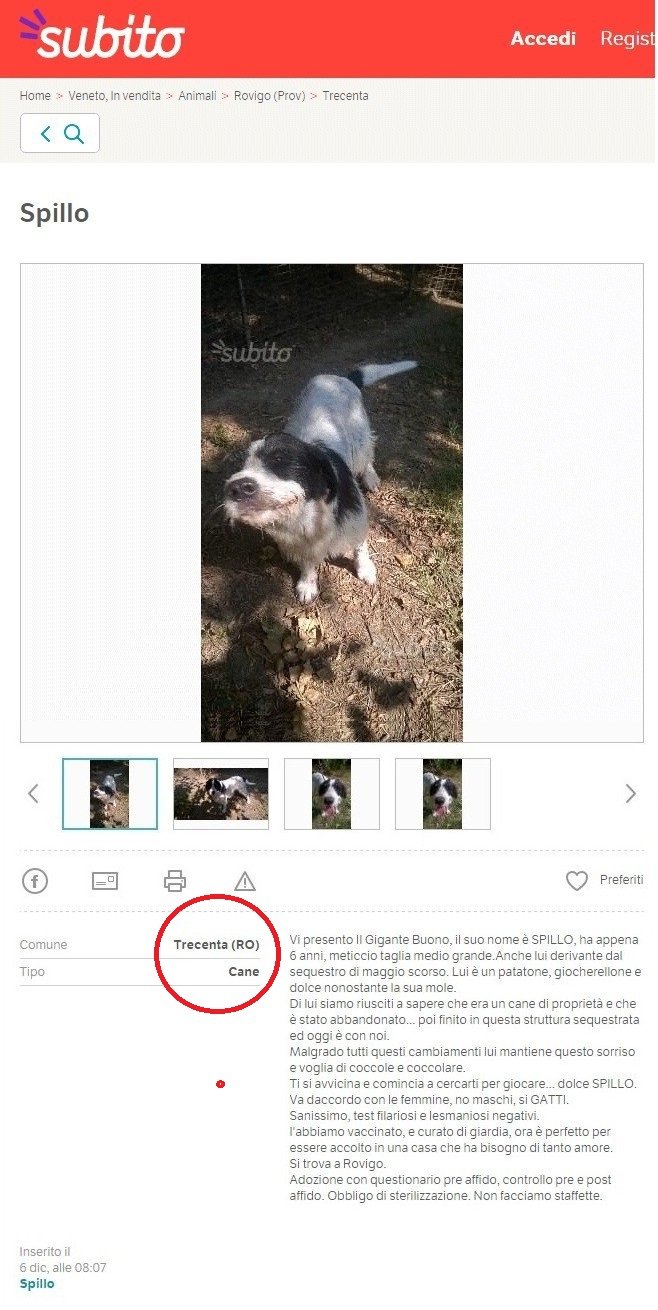
Task: Select the third dog thumbnail
Action: tap(332, 794)
